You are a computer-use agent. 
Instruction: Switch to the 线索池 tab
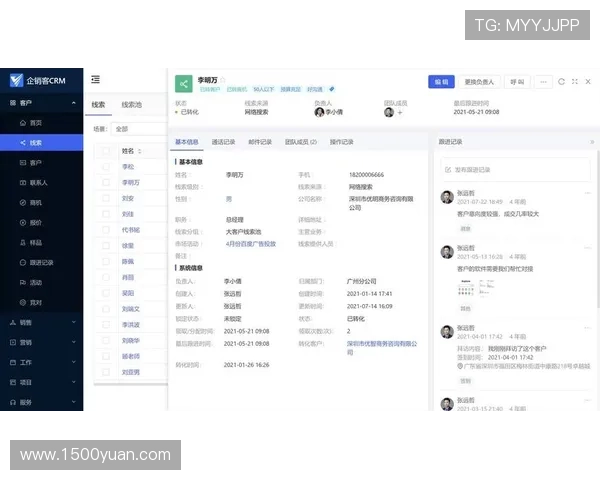tap(131, 104)
